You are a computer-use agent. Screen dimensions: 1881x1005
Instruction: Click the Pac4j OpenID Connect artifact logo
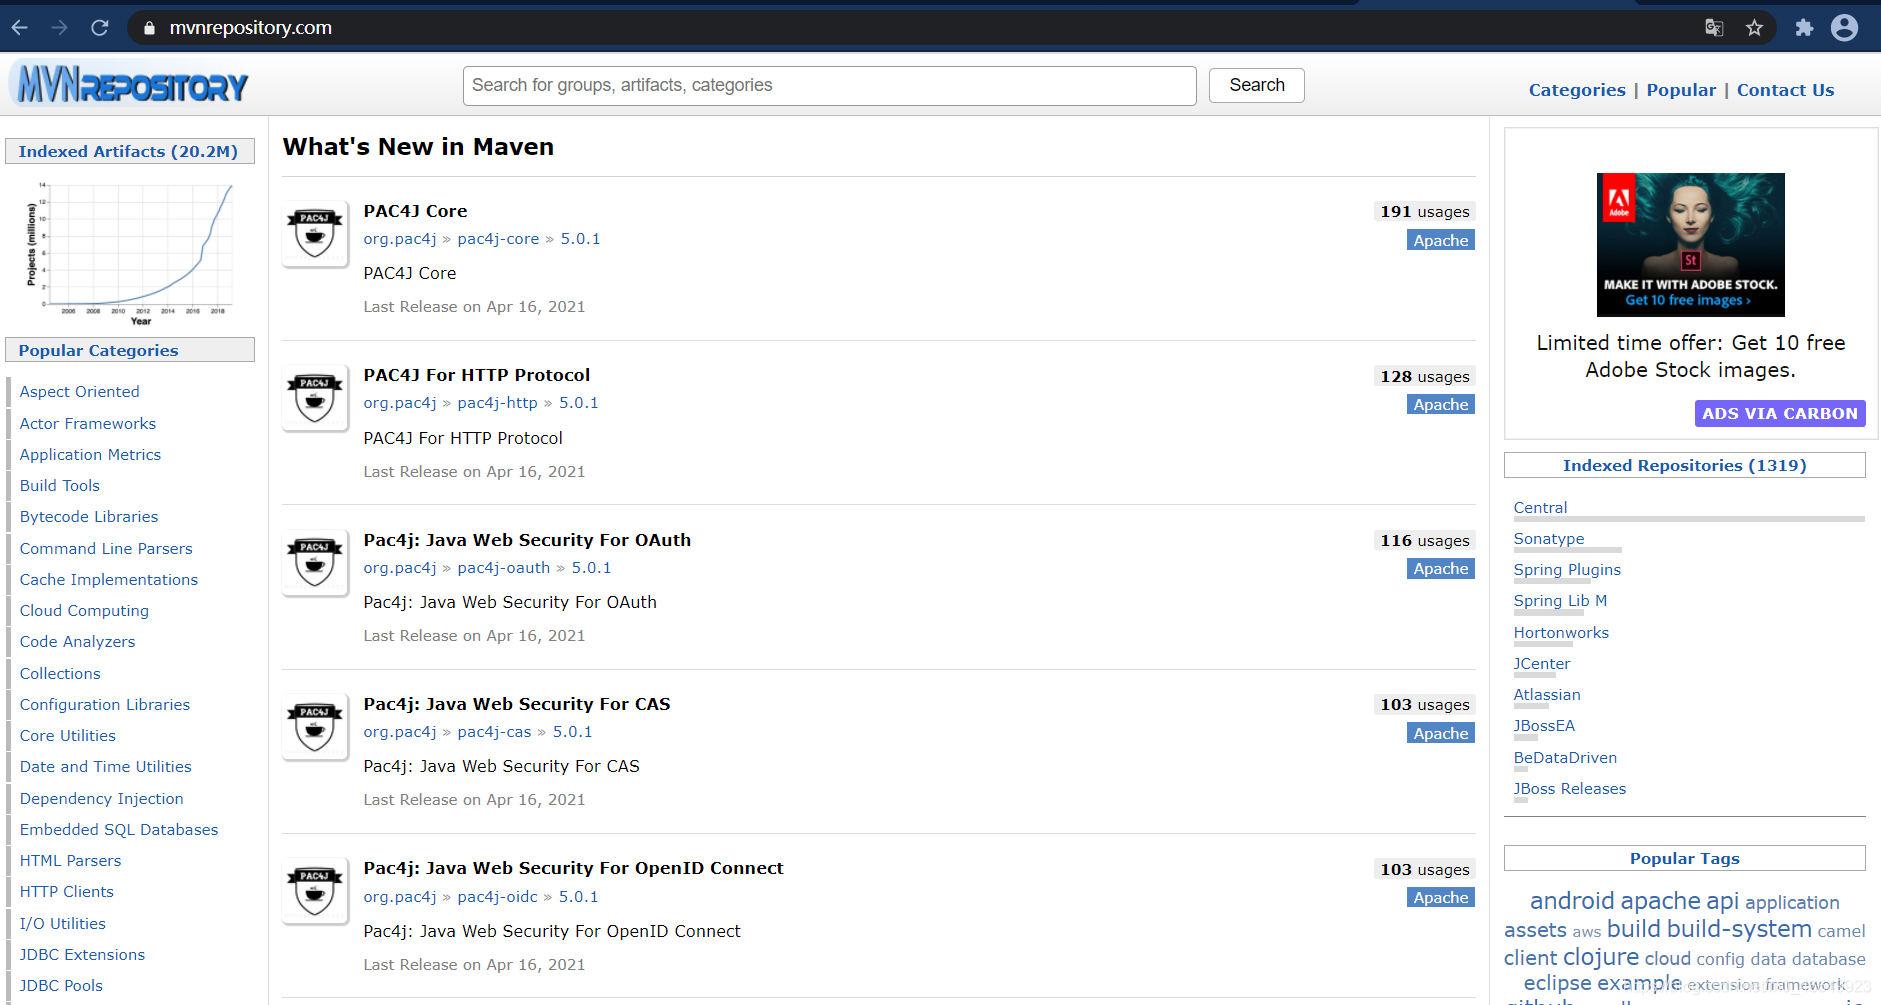(x=315, y=890)
